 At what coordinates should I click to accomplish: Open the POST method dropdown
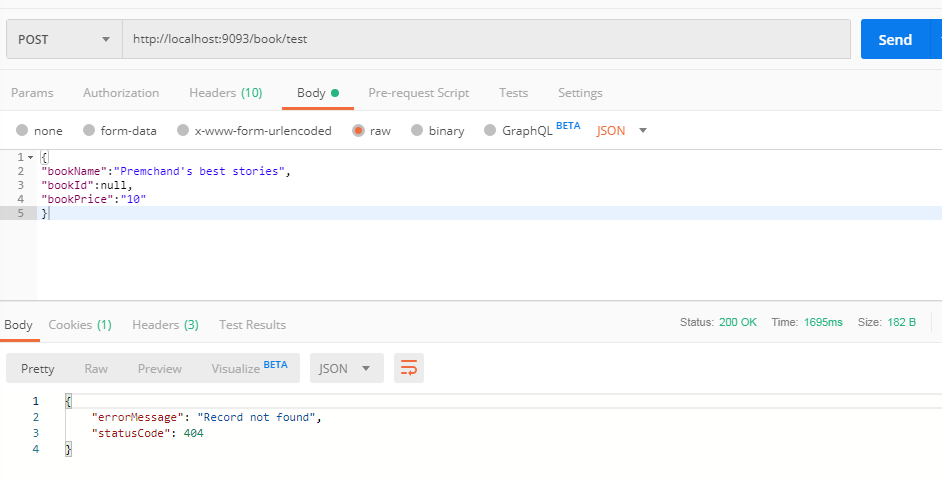click(64, 40)
